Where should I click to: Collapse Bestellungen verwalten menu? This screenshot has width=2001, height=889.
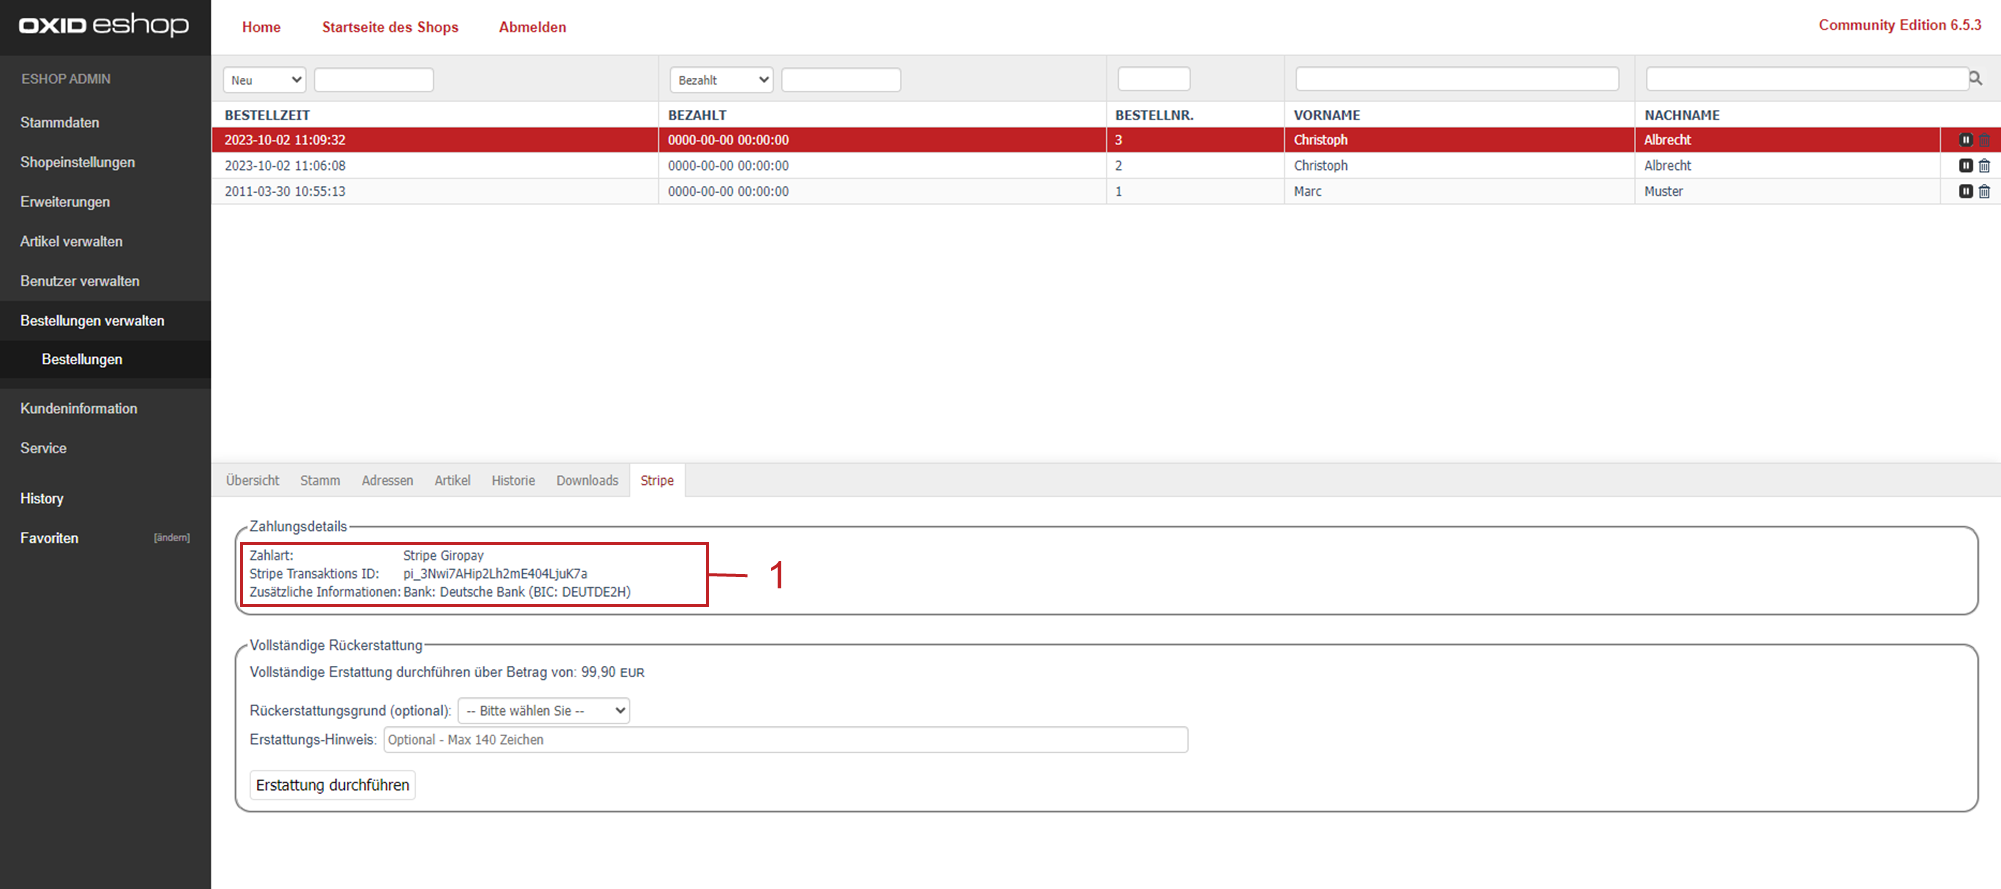(92, 321)
